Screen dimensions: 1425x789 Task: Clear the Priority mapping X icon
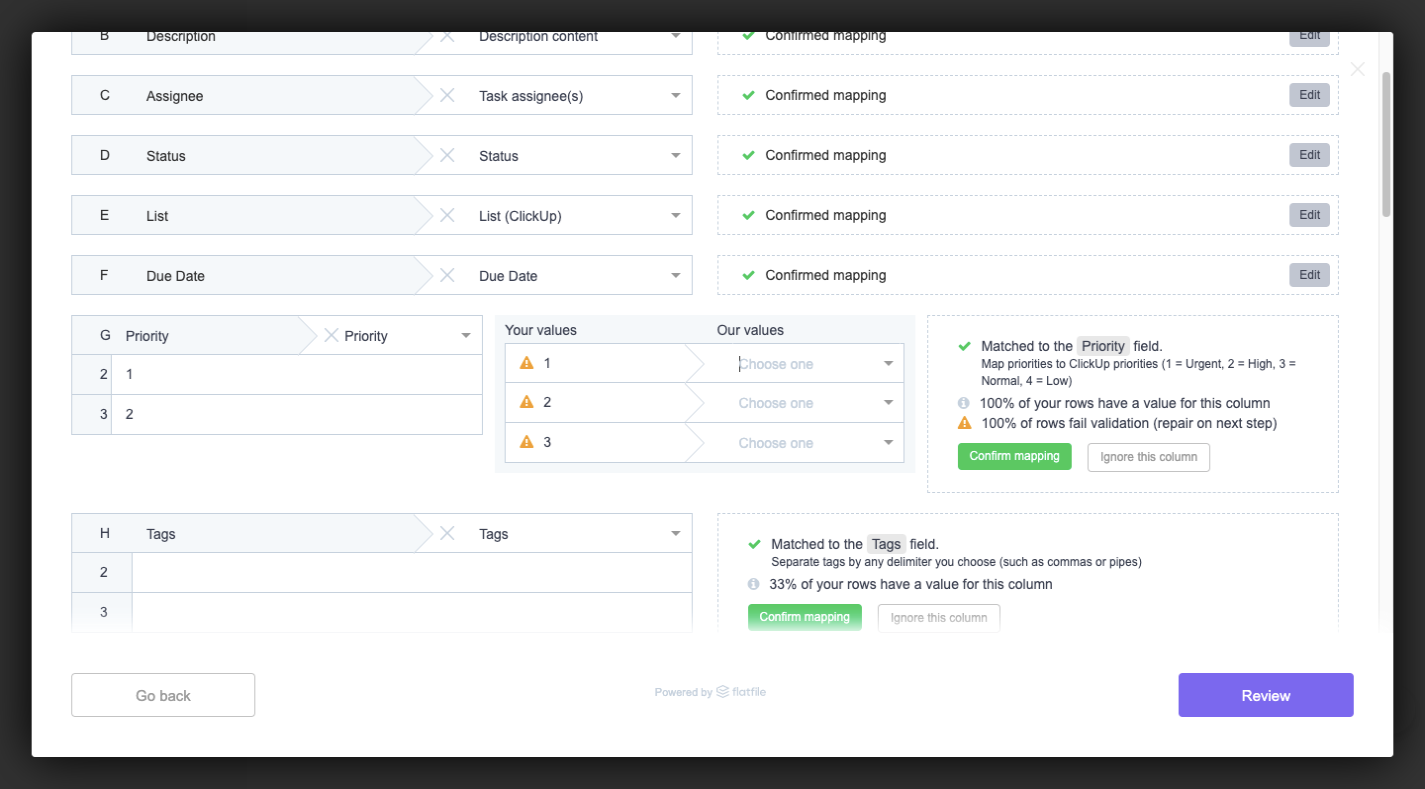(331, 335)
